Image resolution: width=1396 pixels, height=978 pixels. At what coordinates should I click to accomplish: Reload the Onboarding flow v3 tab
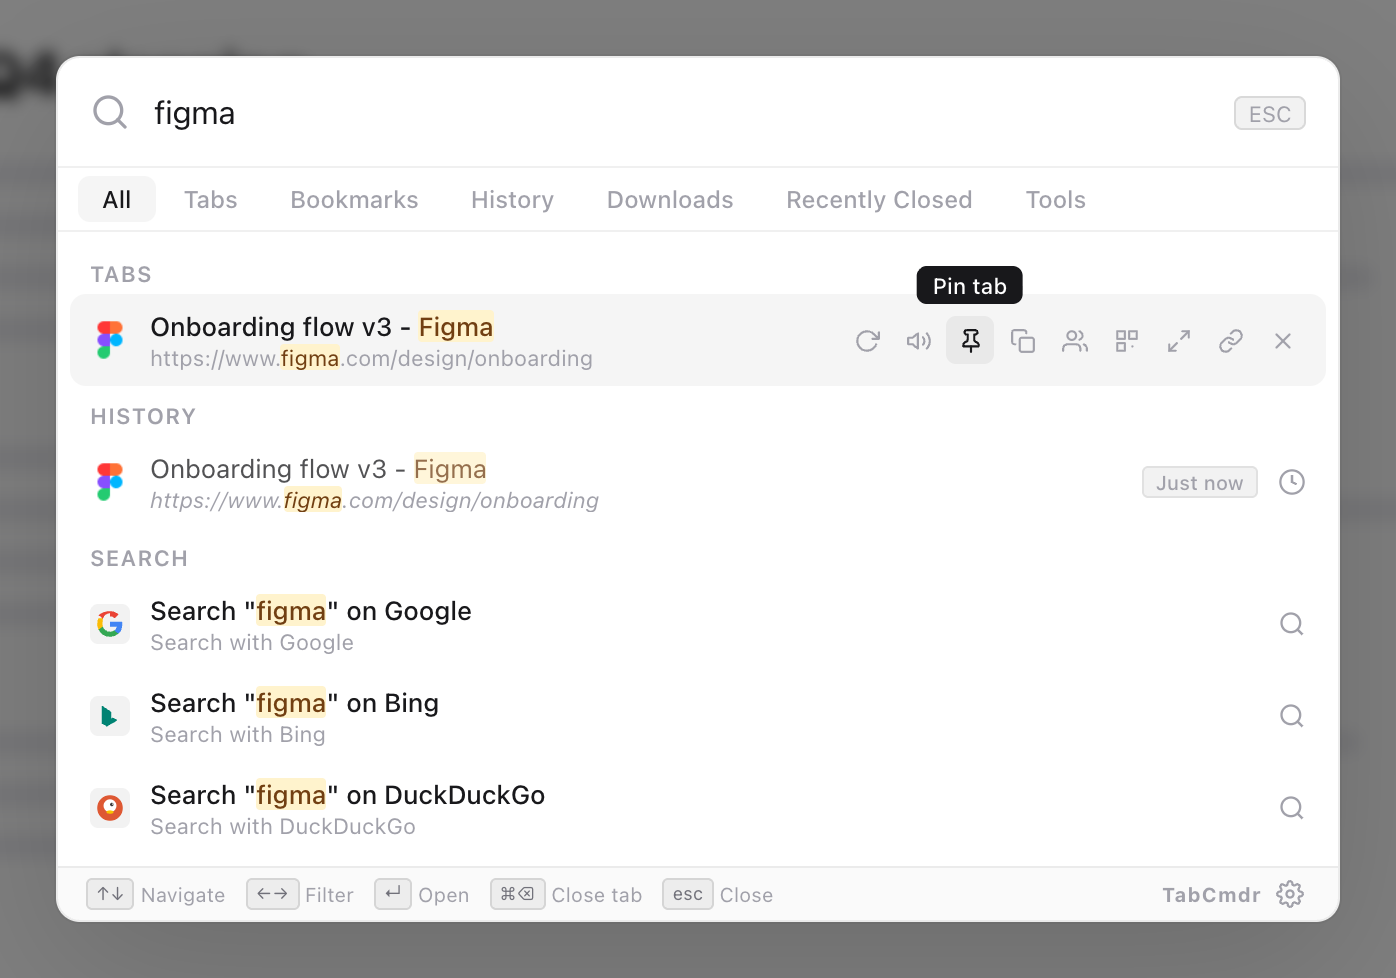click(x=867, y=341)
